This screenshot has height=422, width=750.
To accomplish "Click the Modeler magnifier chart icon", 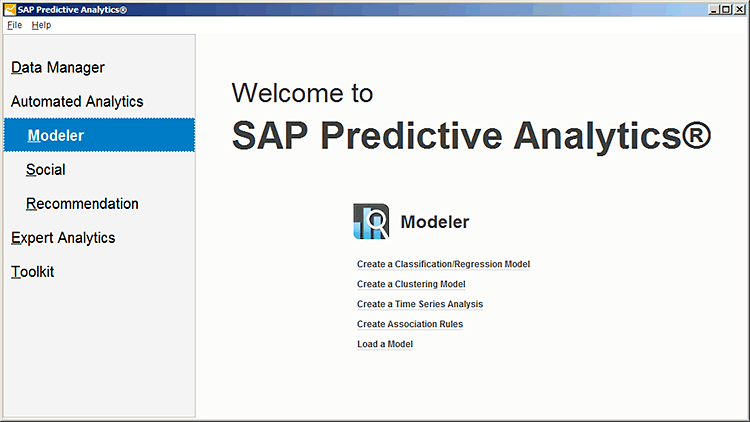I will [x=371, y=221].
